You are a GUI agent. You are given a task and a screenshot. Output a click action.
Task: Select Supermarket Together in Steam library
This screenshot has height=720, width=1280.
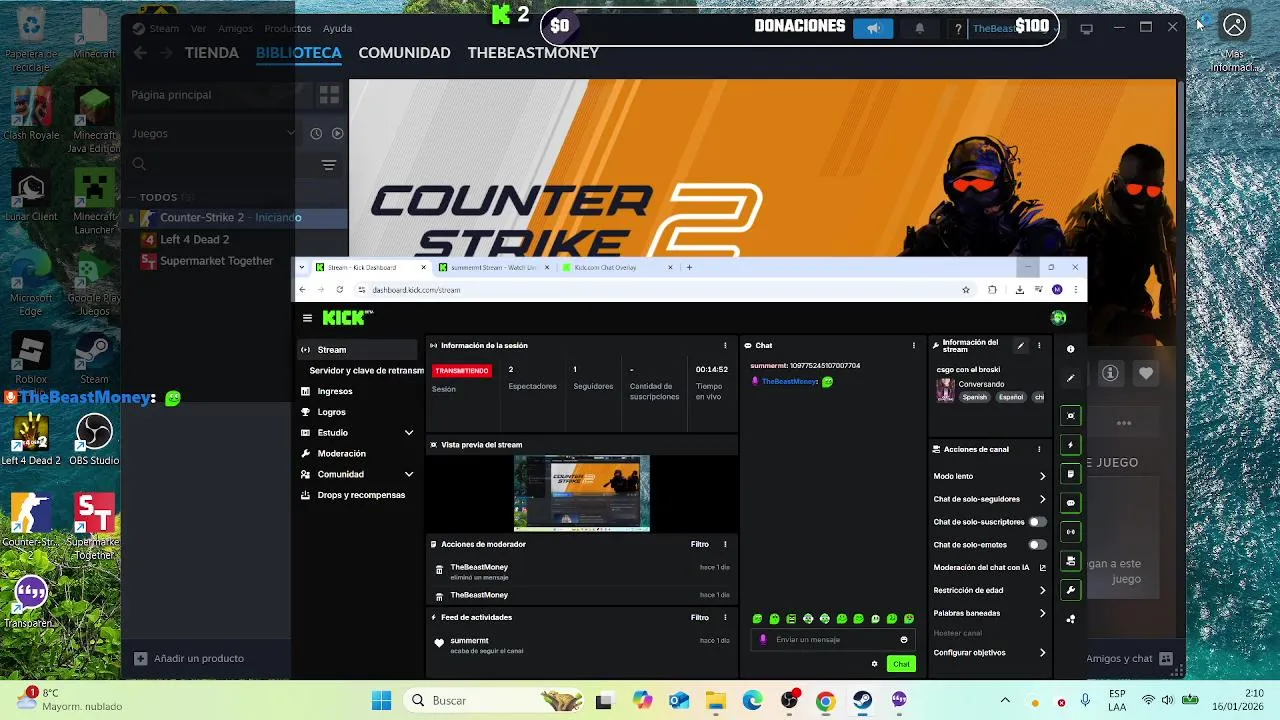pos(217,261)
